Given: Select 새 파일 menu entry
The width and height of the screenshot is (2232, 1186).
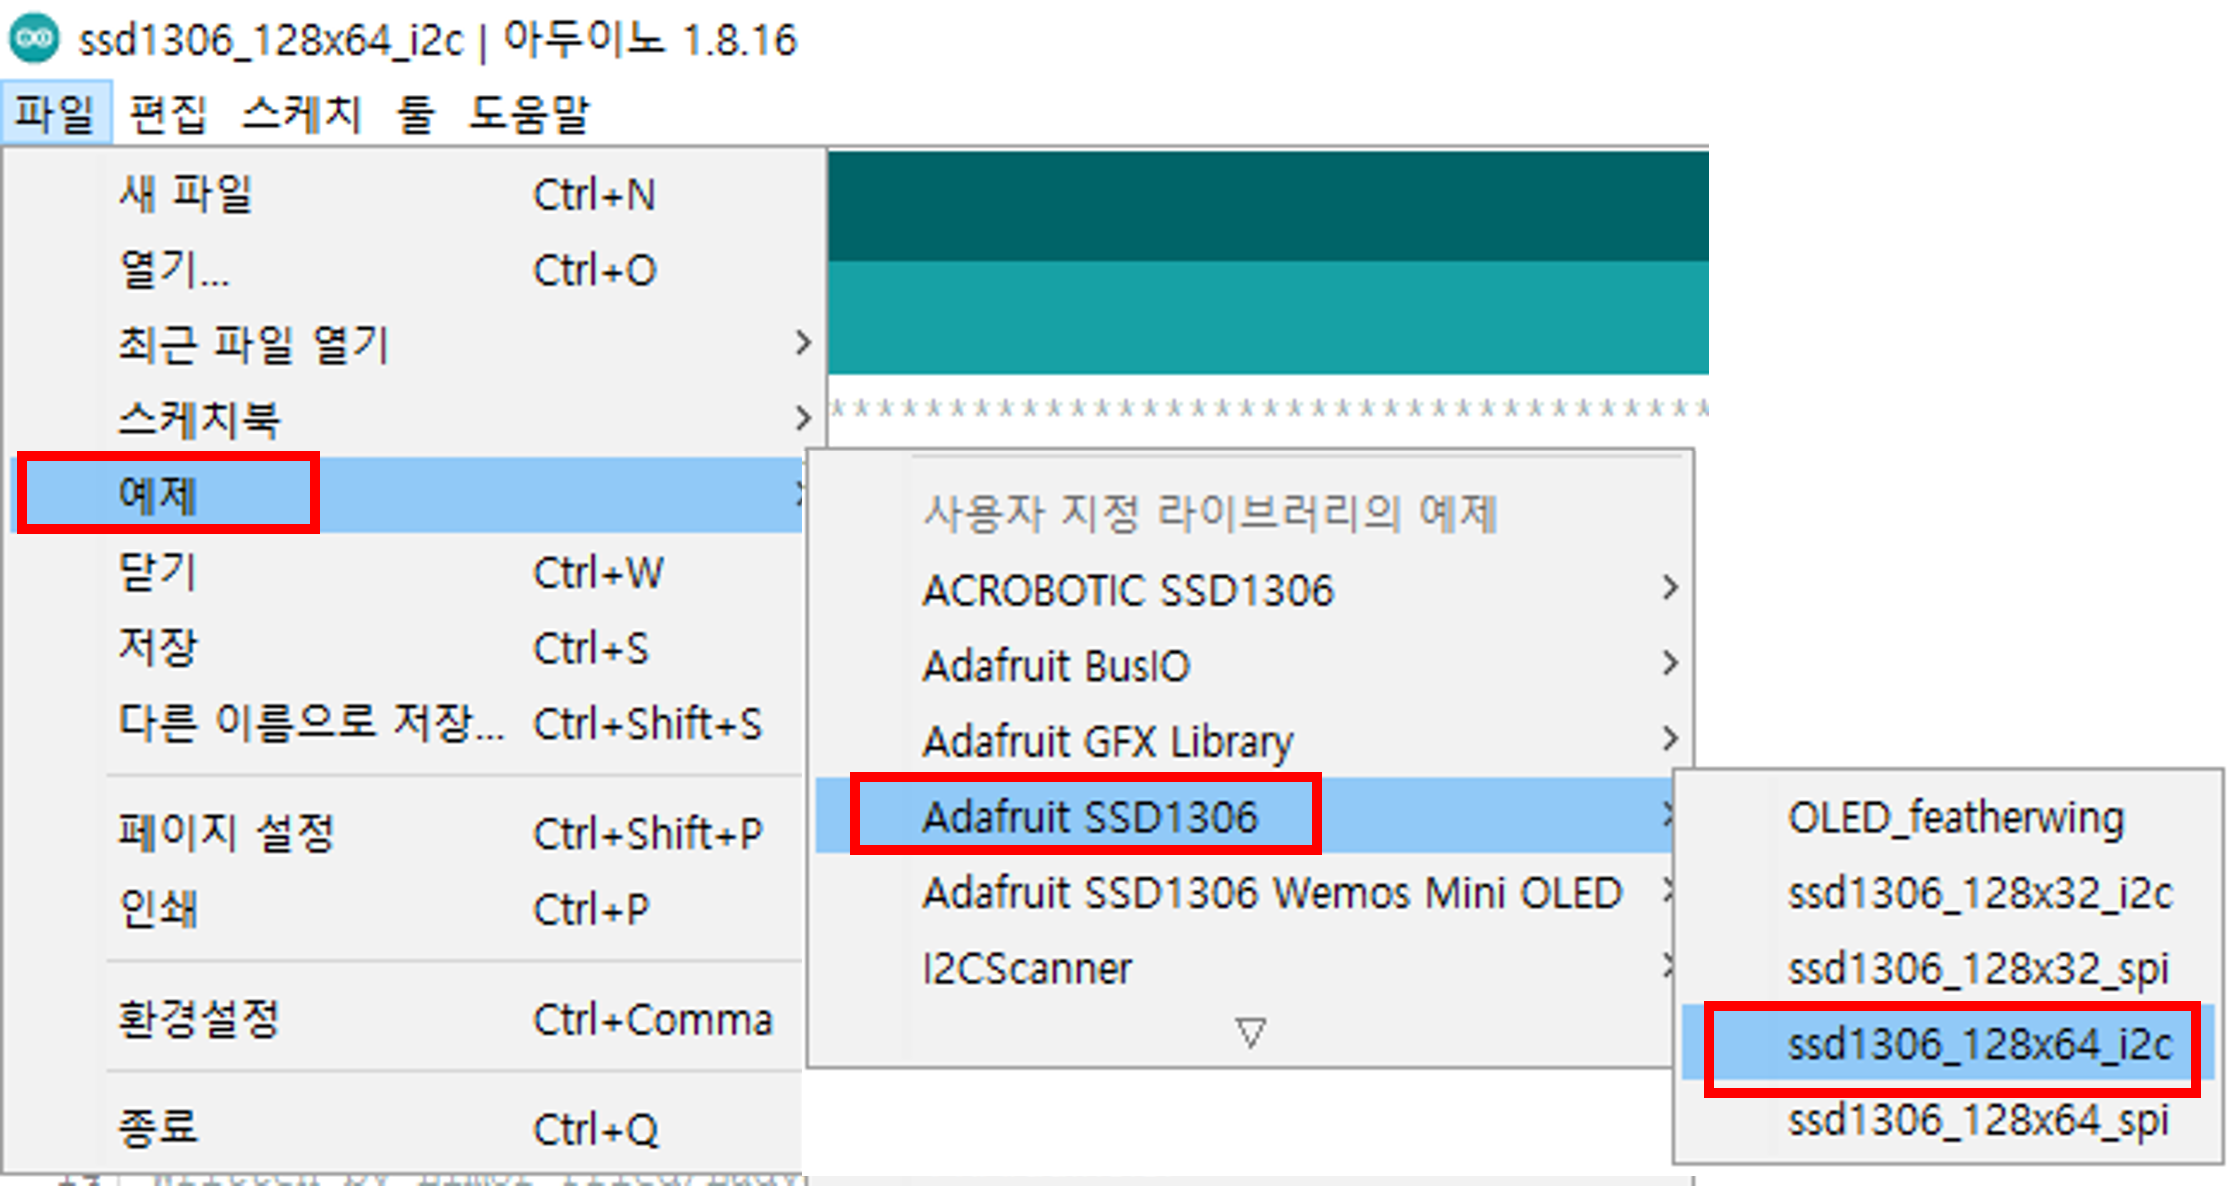Looking at the screenshot, I should 186,194.
